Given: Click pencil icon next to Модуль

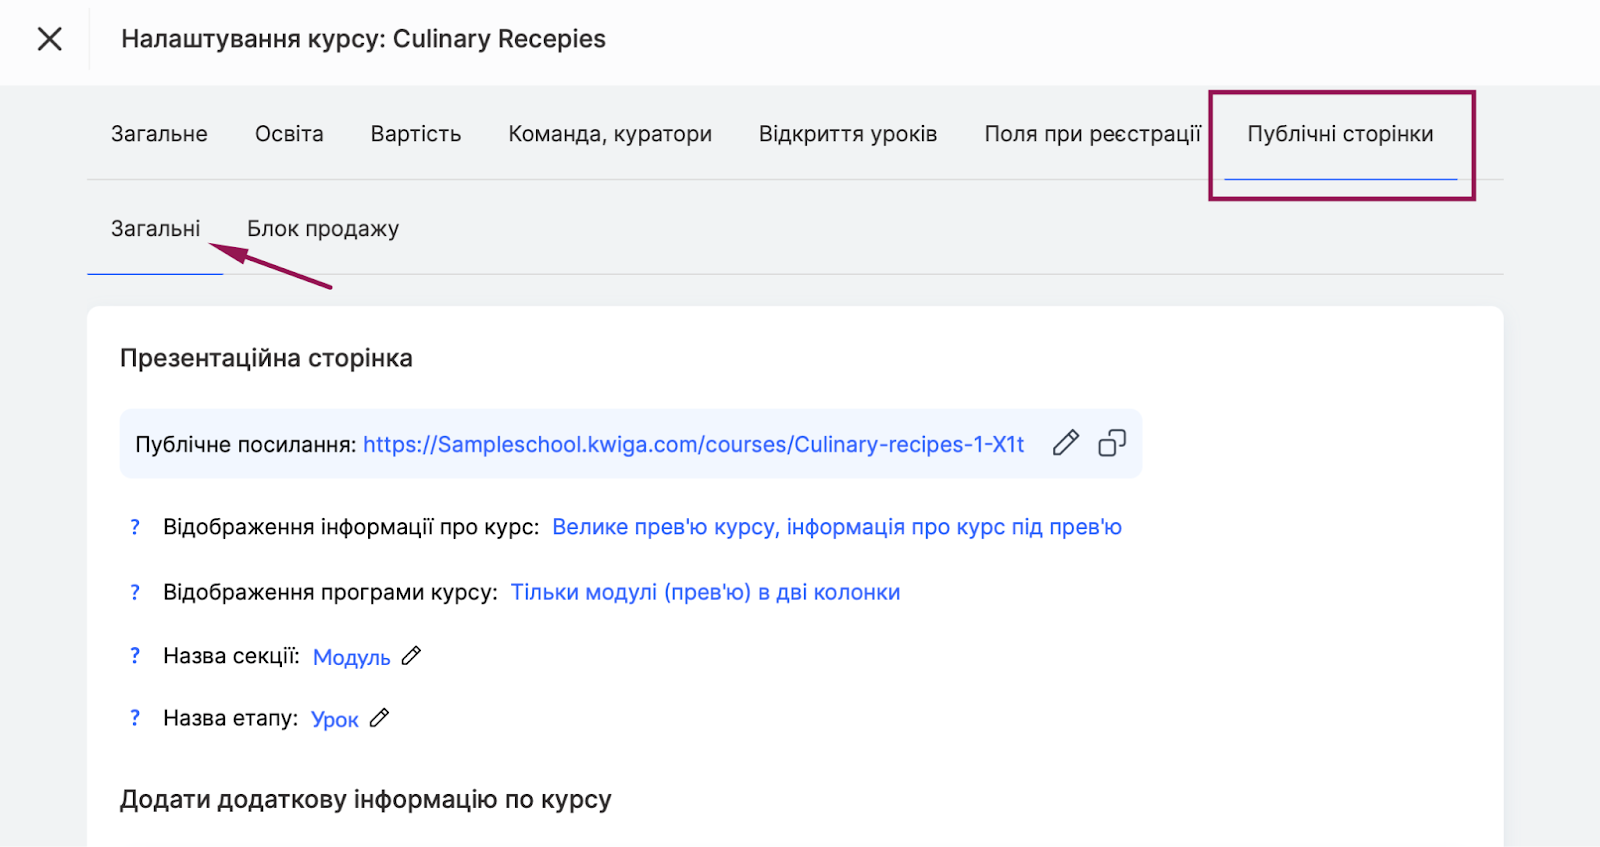Looking at the screenshot, I should [x=411, y=656].
